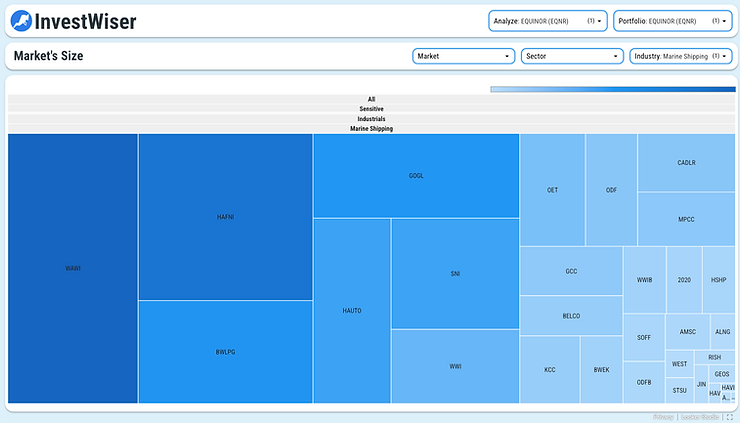
Task: Select the ODFB treemap tile
Action: click(x=644, y=382)
